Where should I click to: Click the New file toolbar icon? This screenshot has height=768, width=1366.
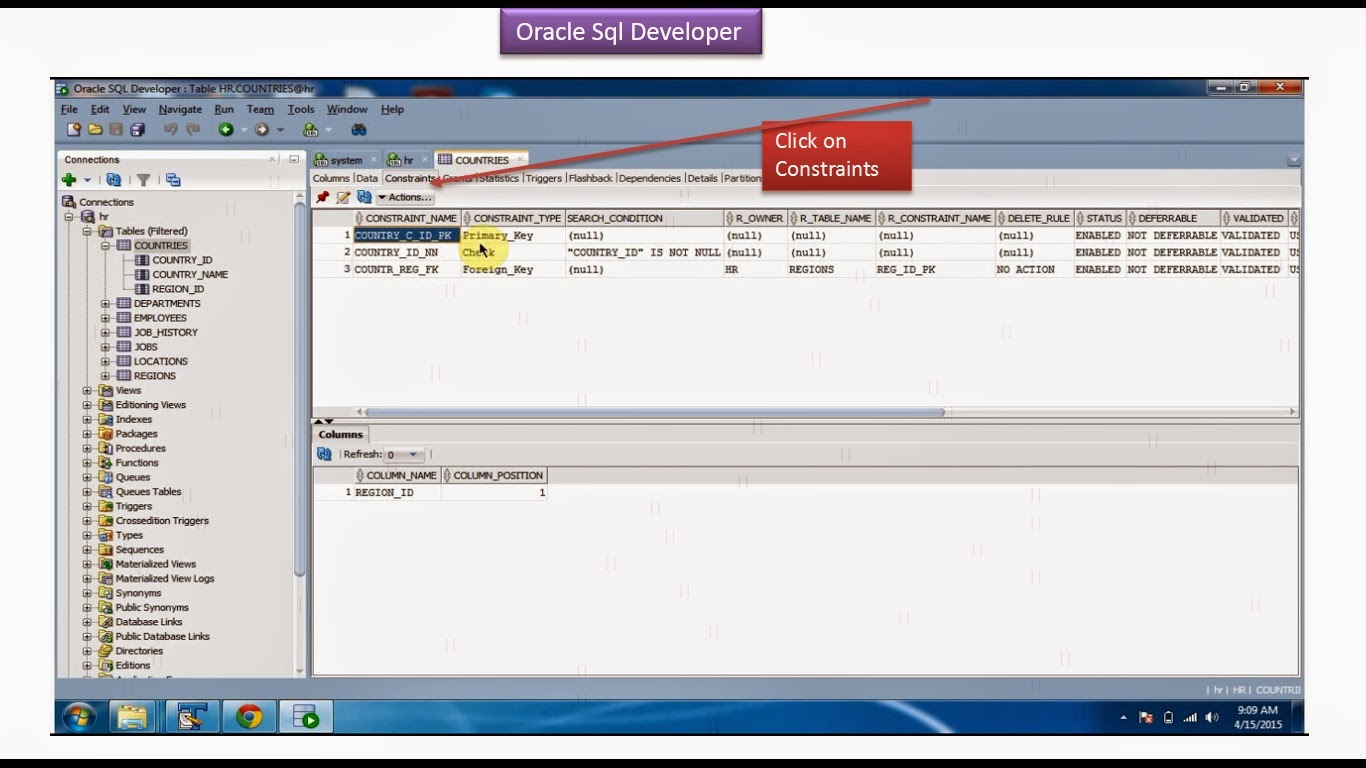(74, 129)
